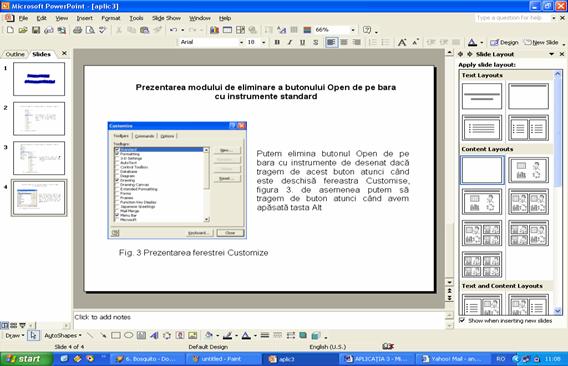Expand the Slide Layout task pane menu arrow
Image resolution: width=568 pixels, height=366 pixels.
point(551,54)
